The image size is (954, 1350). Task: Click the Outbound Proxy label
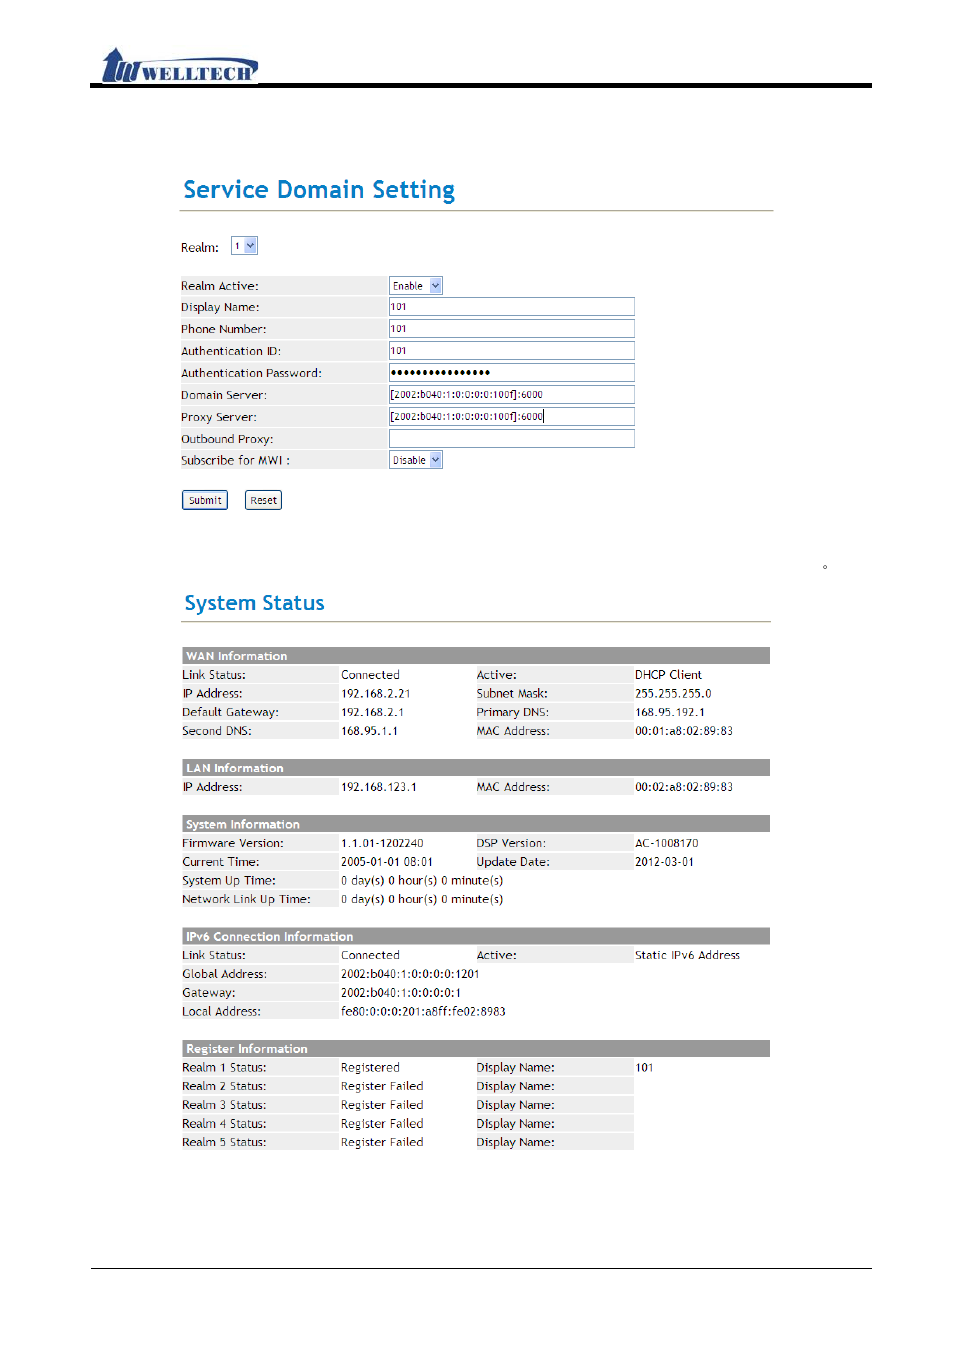point(227,439)
